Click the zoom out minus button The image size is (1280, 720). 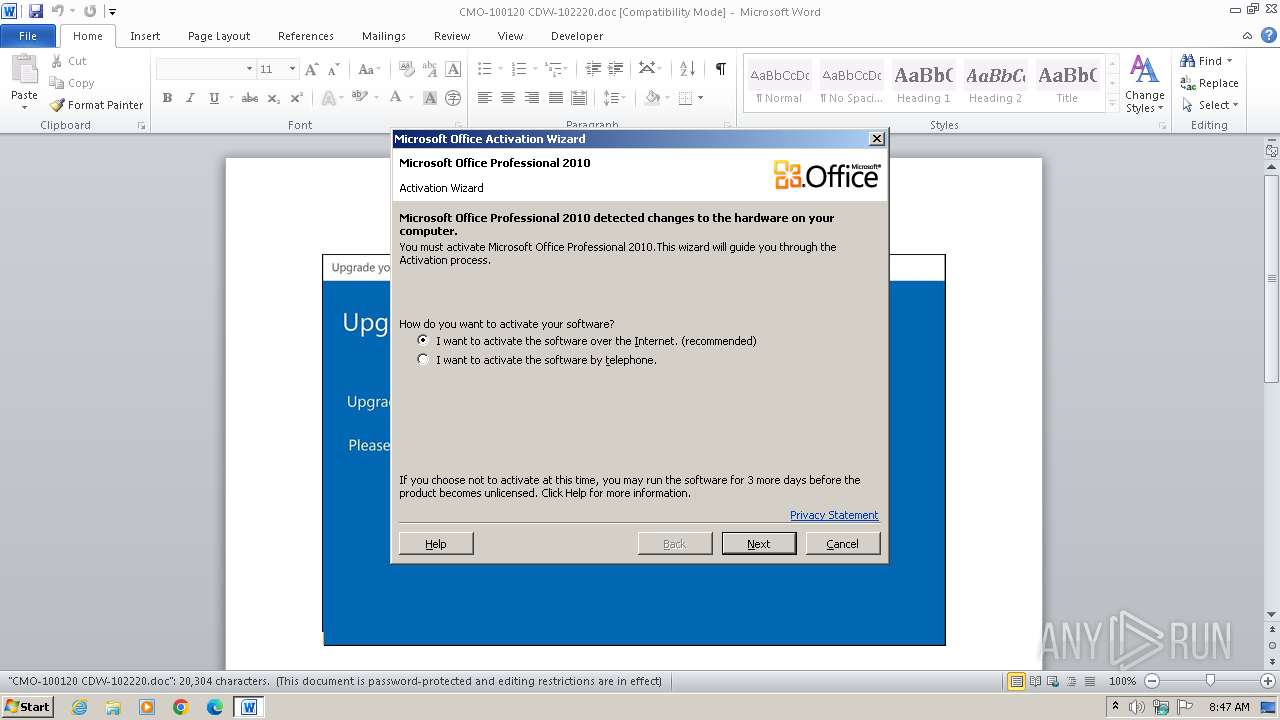[x=1152, y=681]
